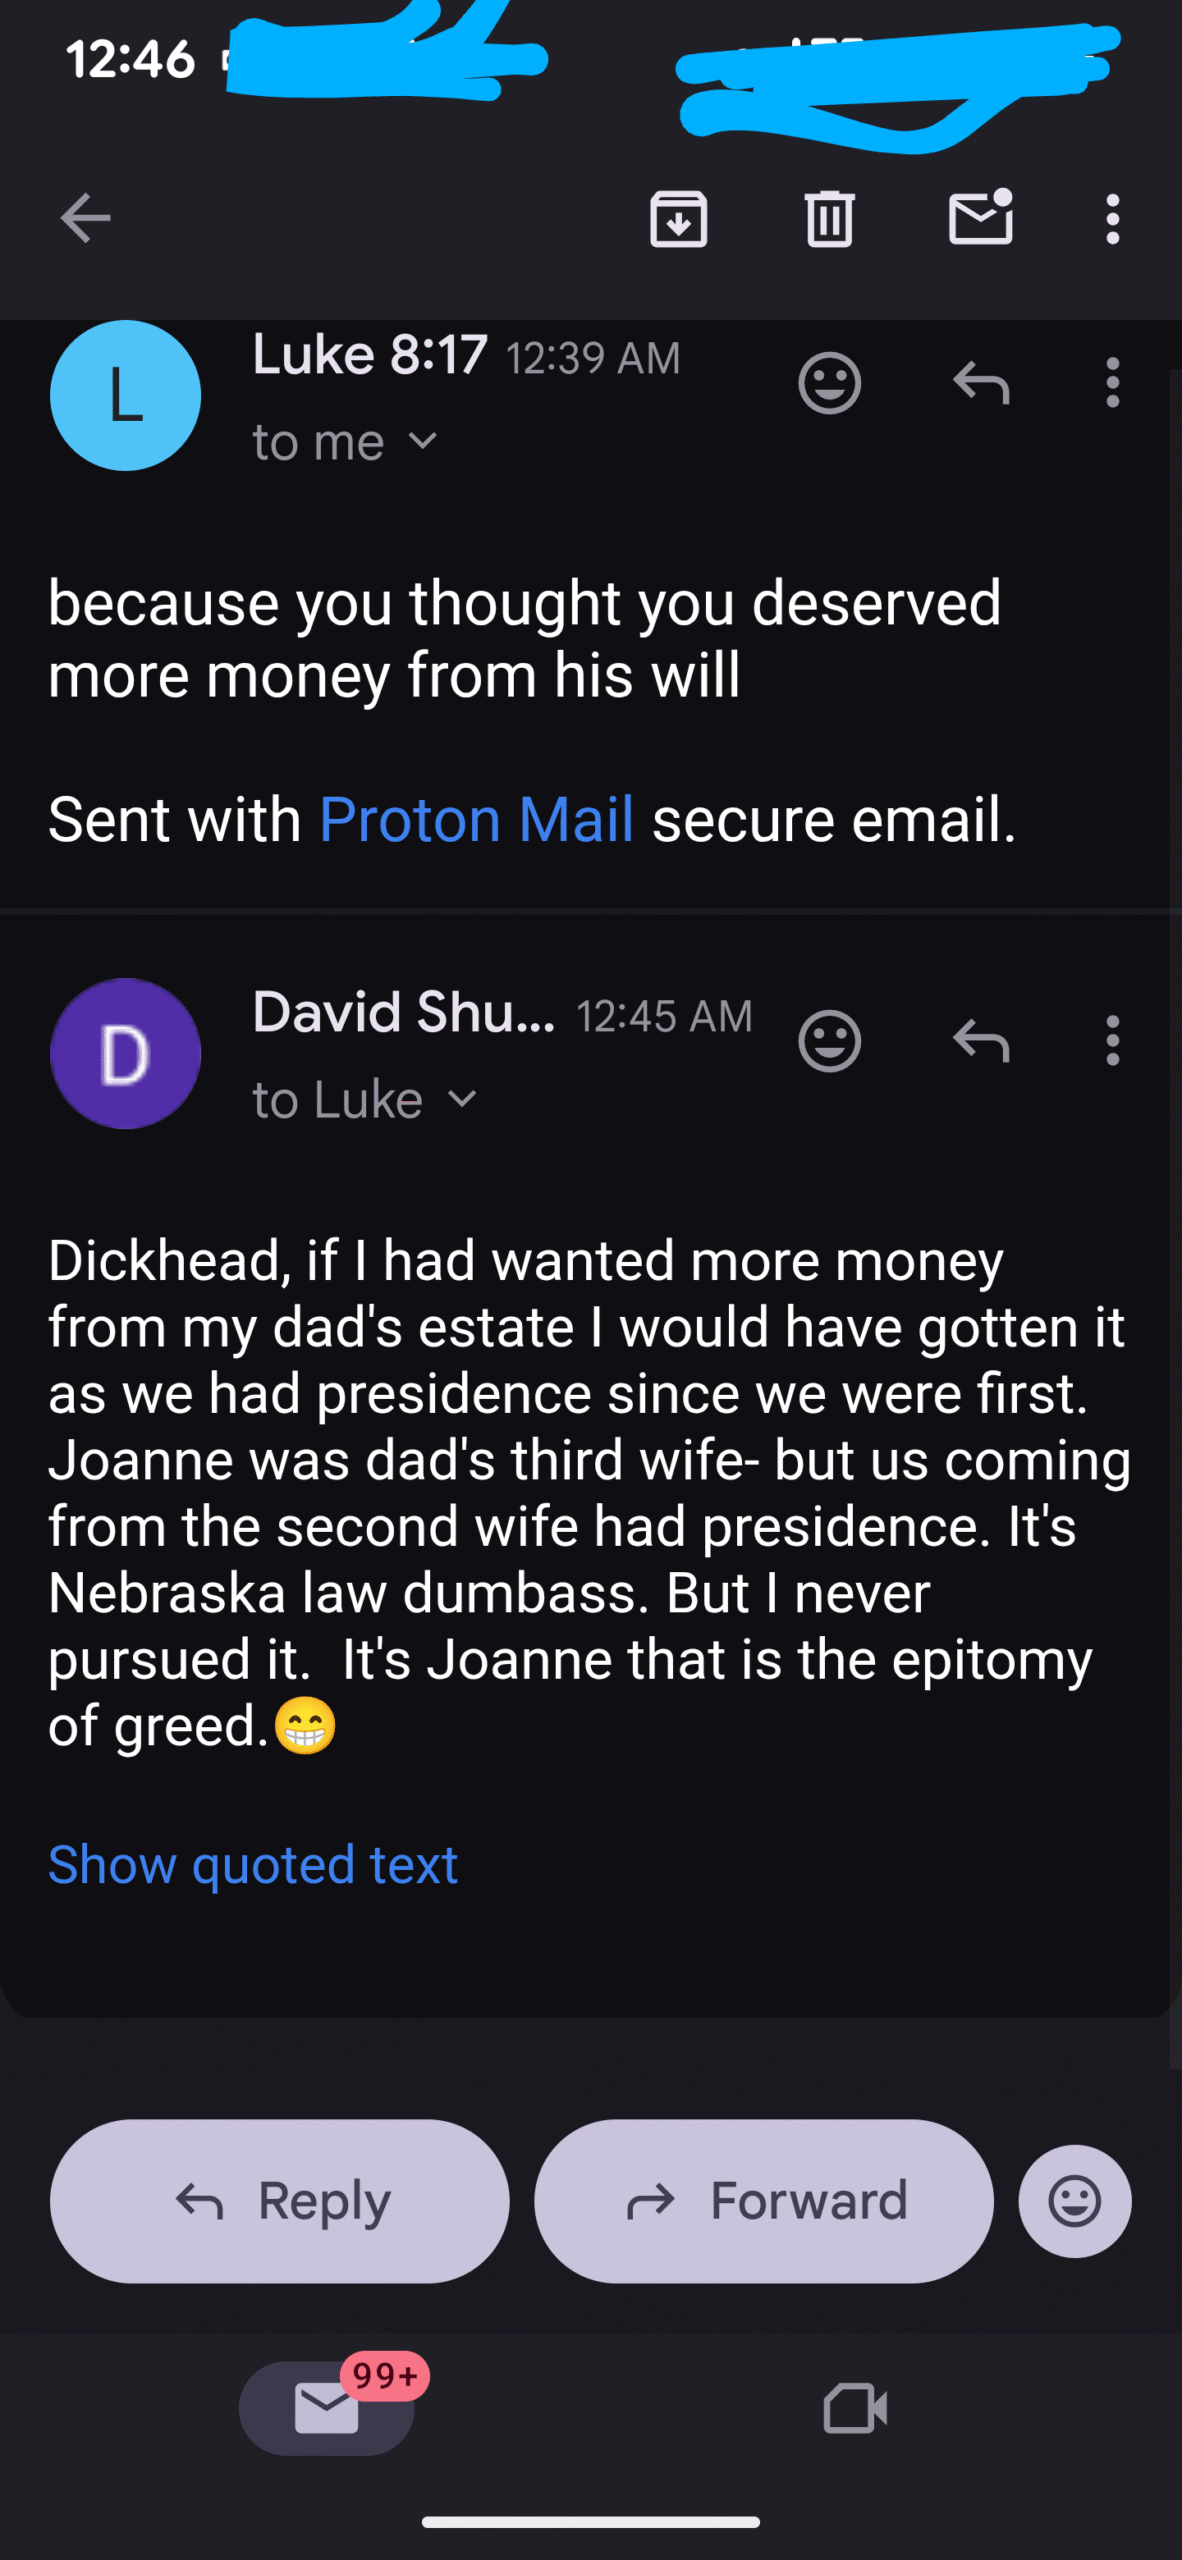Go back using the top-left arrow
Image resolution: width=1182 pixels, height=2560 pixels.
[x=85, y=218]
